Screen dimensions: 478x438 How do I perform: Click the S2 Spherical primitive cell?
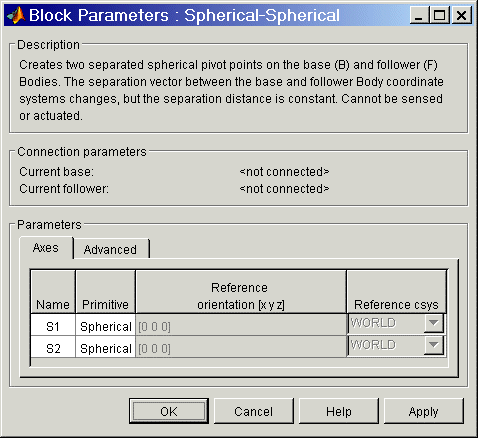(x=106, y=348)
